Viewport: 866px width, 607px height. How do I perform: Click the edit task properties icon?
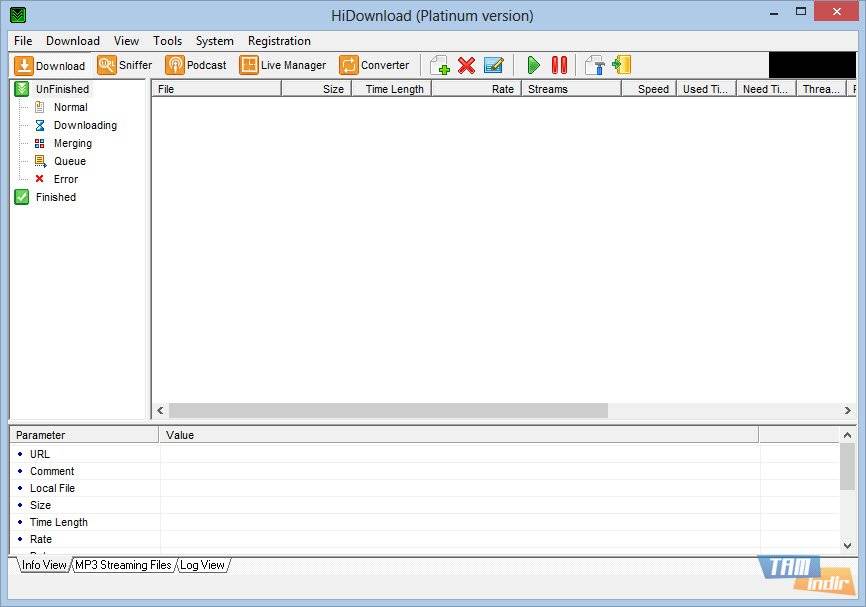pos(493,65)
